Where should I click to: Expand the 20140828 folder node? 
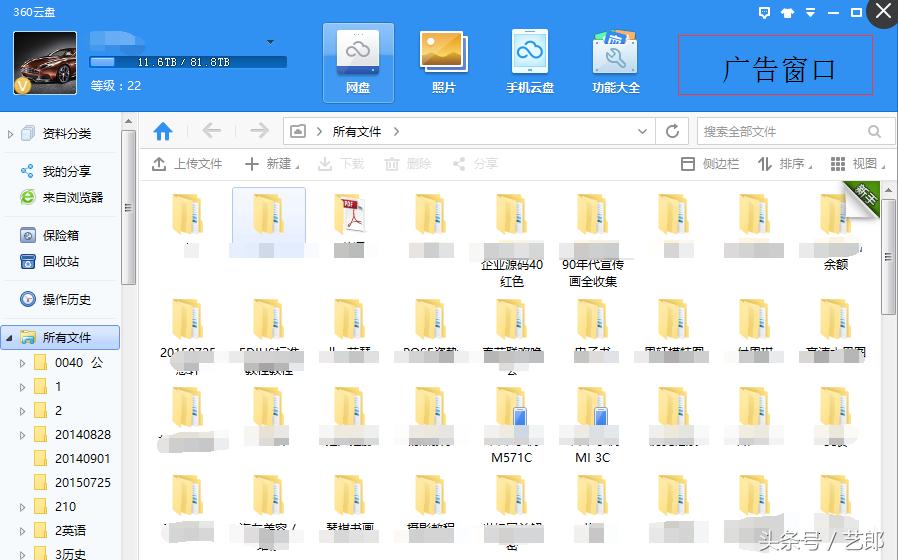click(22, 435)
